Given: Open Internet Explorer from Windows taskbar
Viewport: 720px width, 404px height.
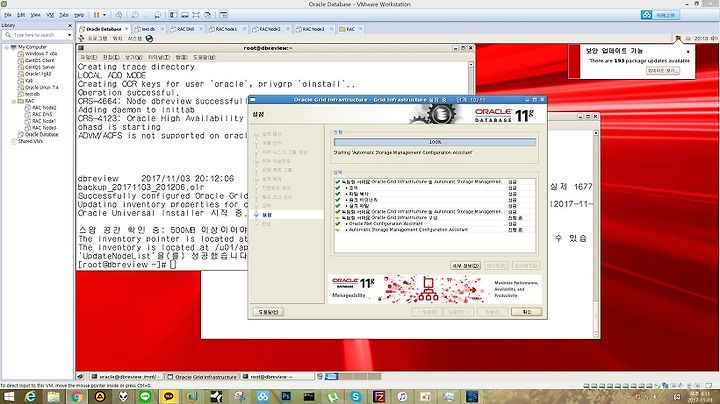Looking at the screenshot, I should (30, 397).
